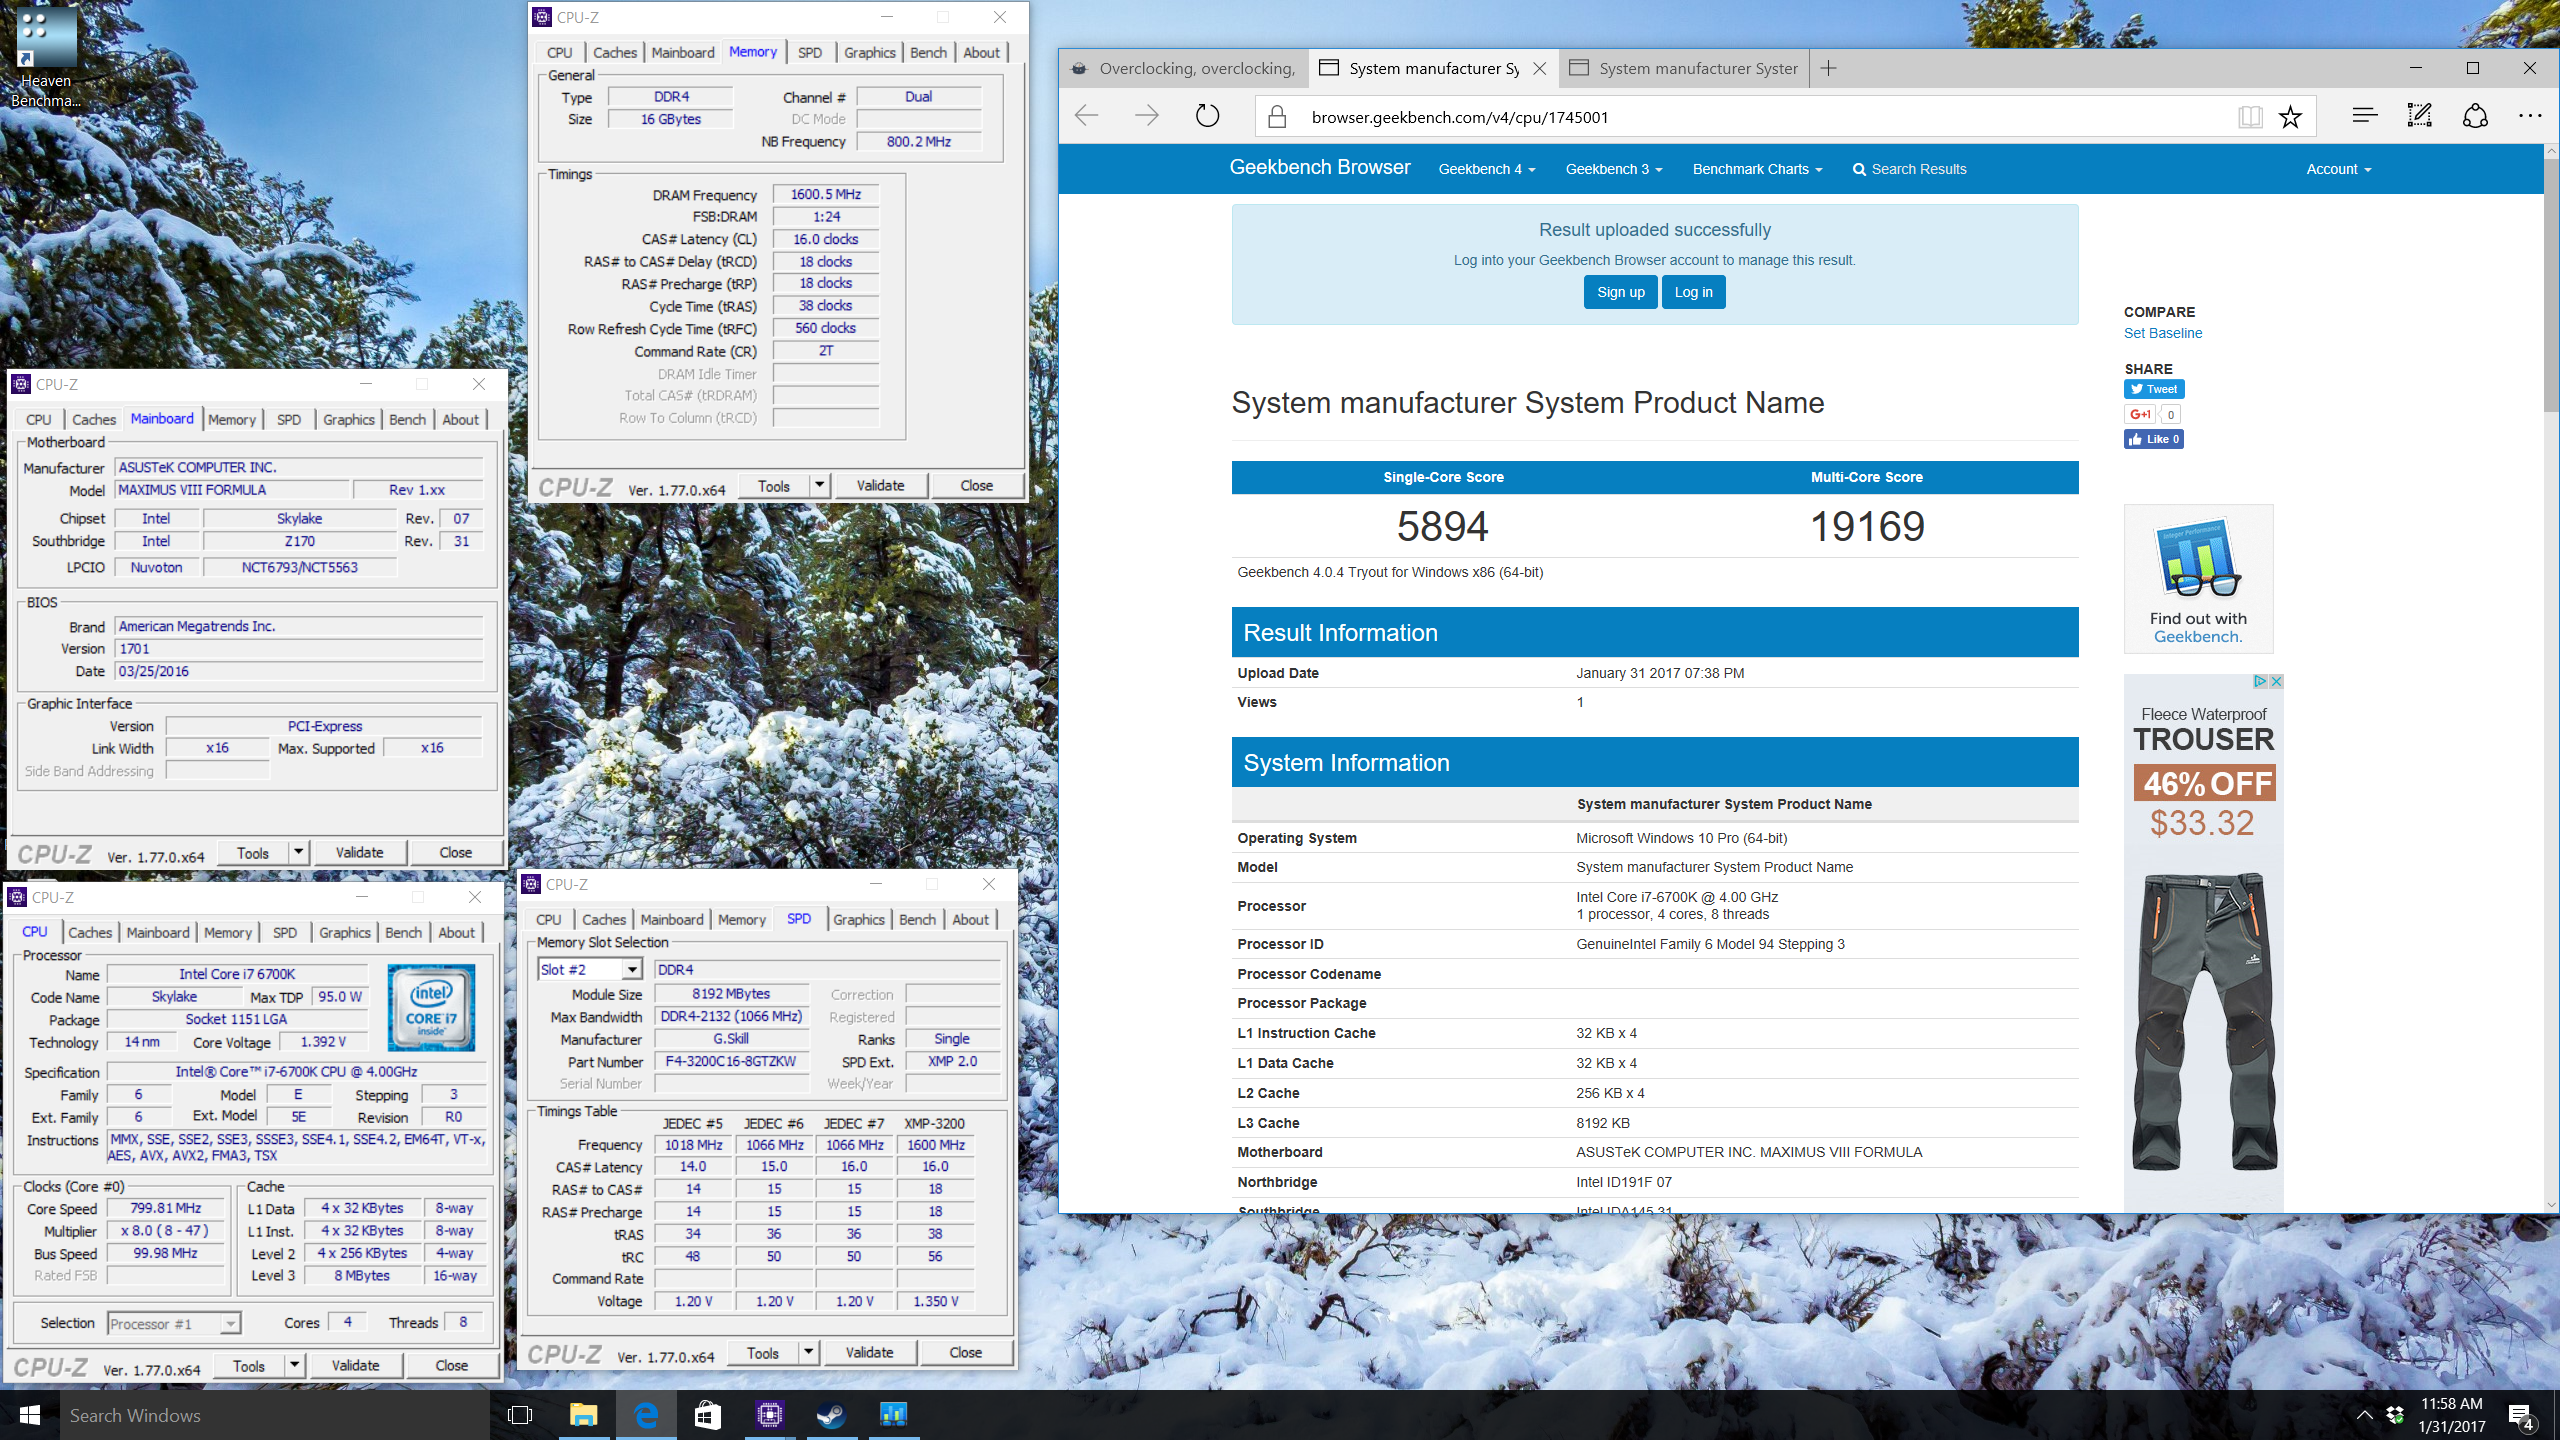Viewport: 2560px width, 1440px height.
Task: Open Reading view in Edge
Action: click(2250, 117)
